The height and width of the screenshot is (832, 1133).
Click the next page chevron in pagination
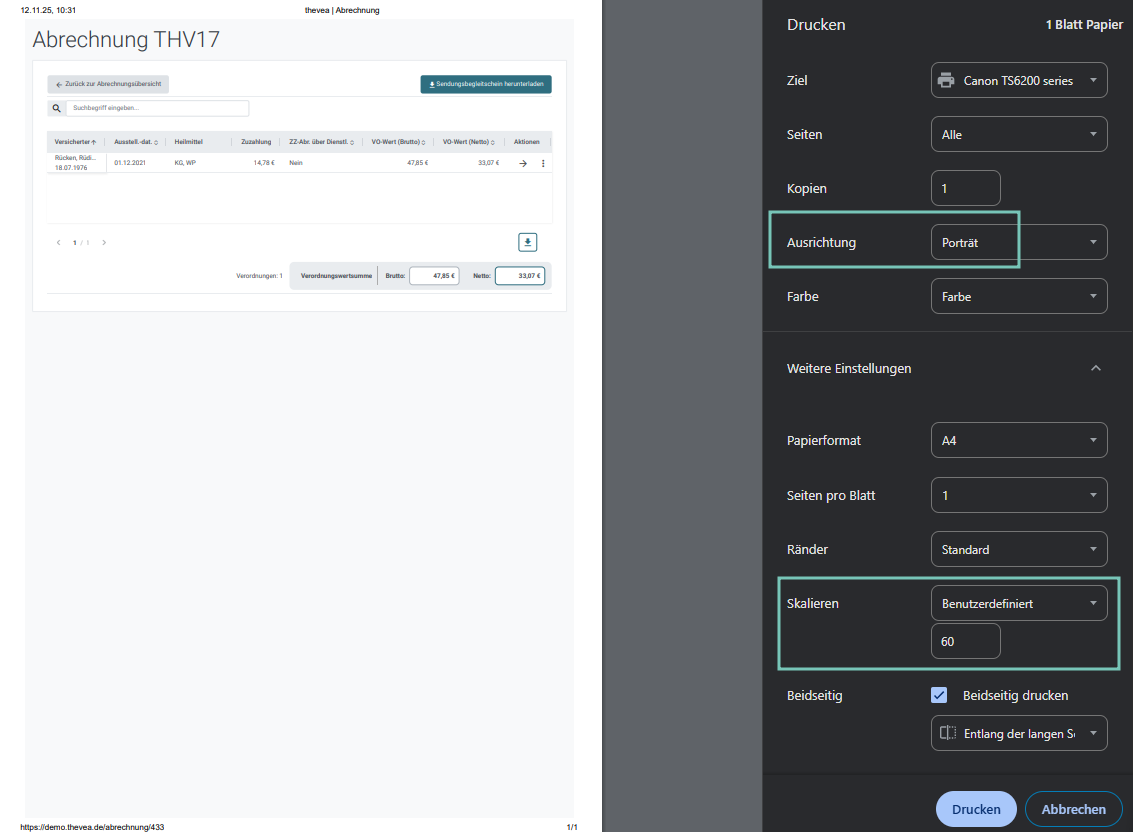pos(104,243)
